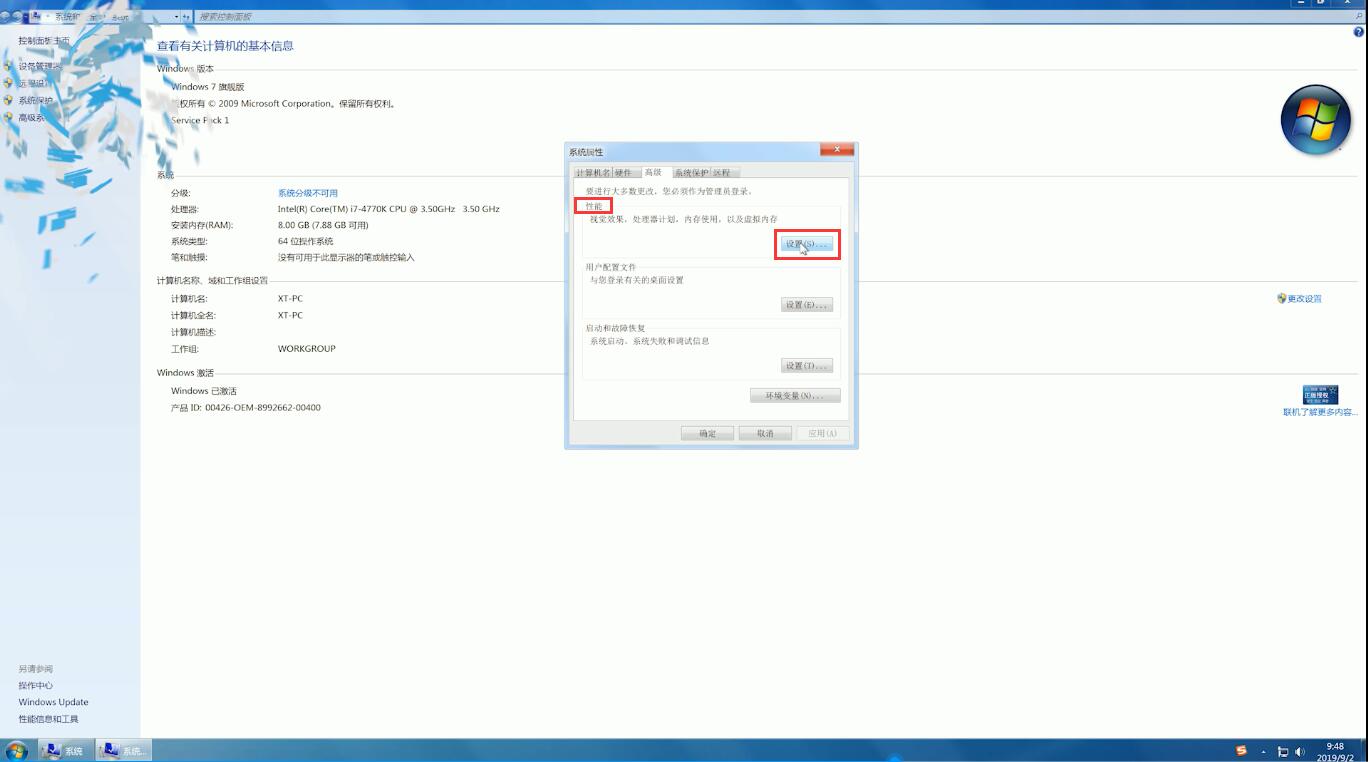Open startup and recovery Settings (T) button

[x=807, y=366]
